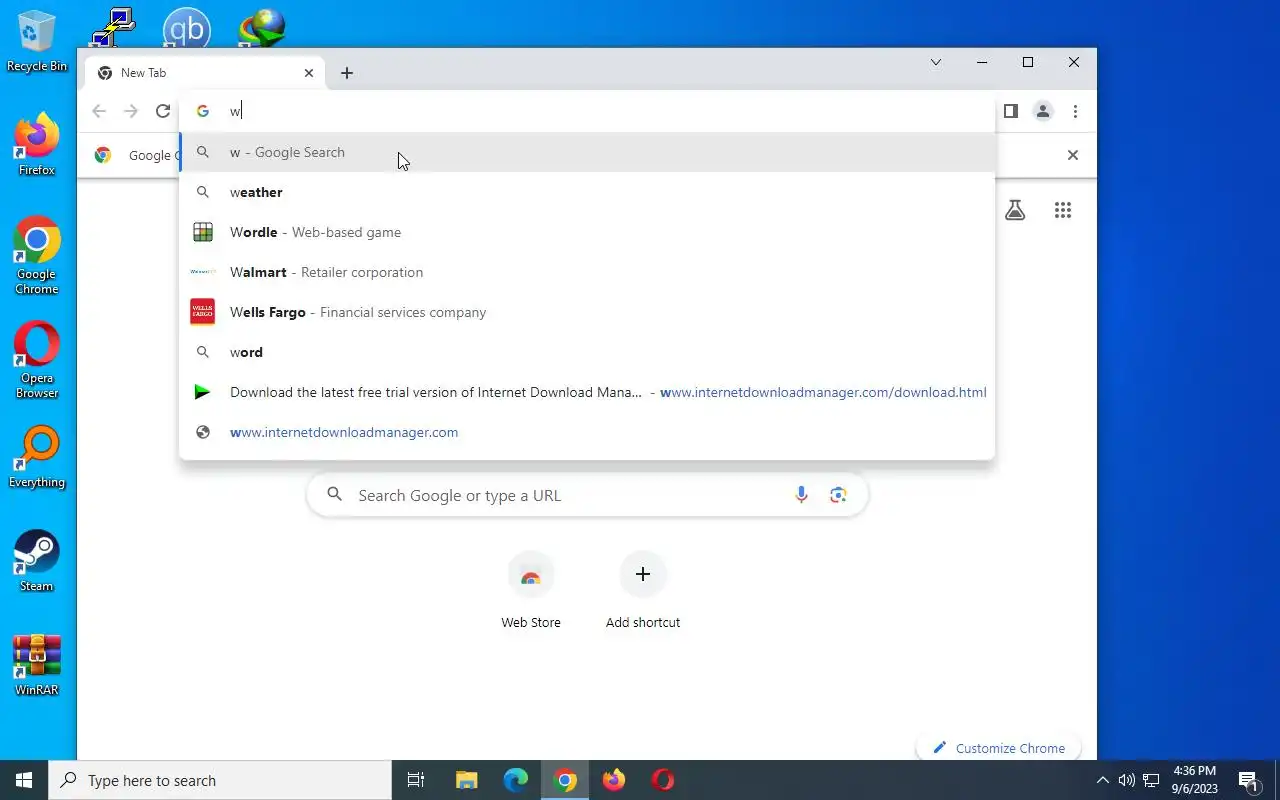Open the Google apps grid
Viewport: 1280px width, 800px height.
coord(1063,210)
